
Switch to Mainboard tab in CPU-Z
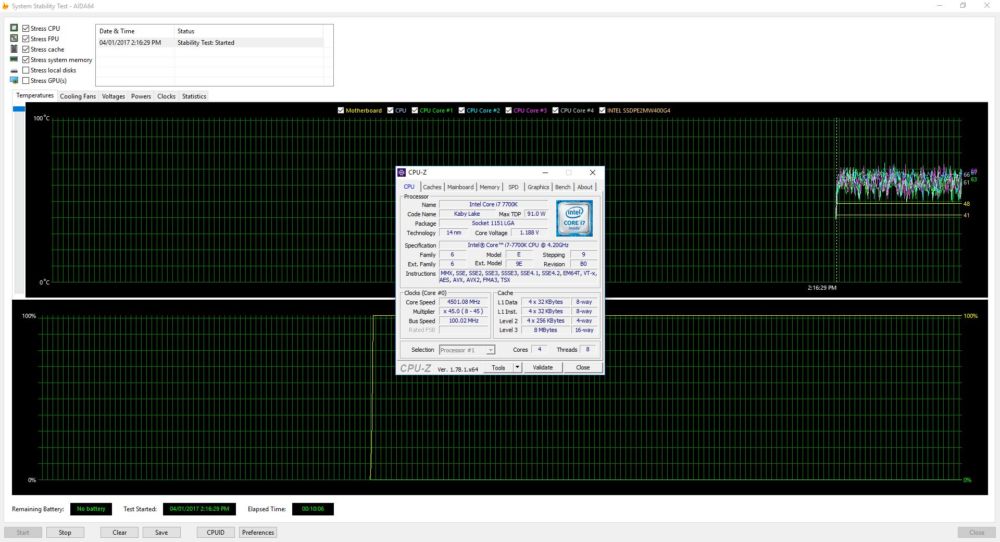coord(460,187)
